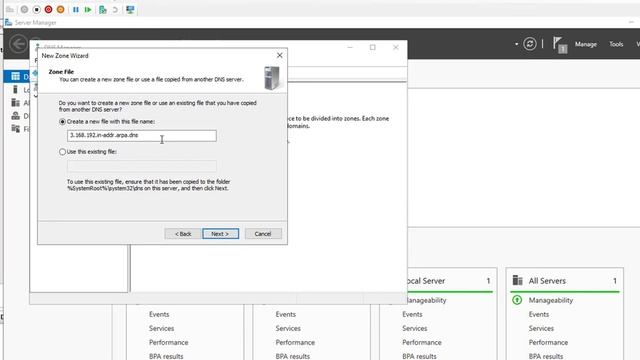
Task: Open the Tools menu
Action: tap(616, 44)
